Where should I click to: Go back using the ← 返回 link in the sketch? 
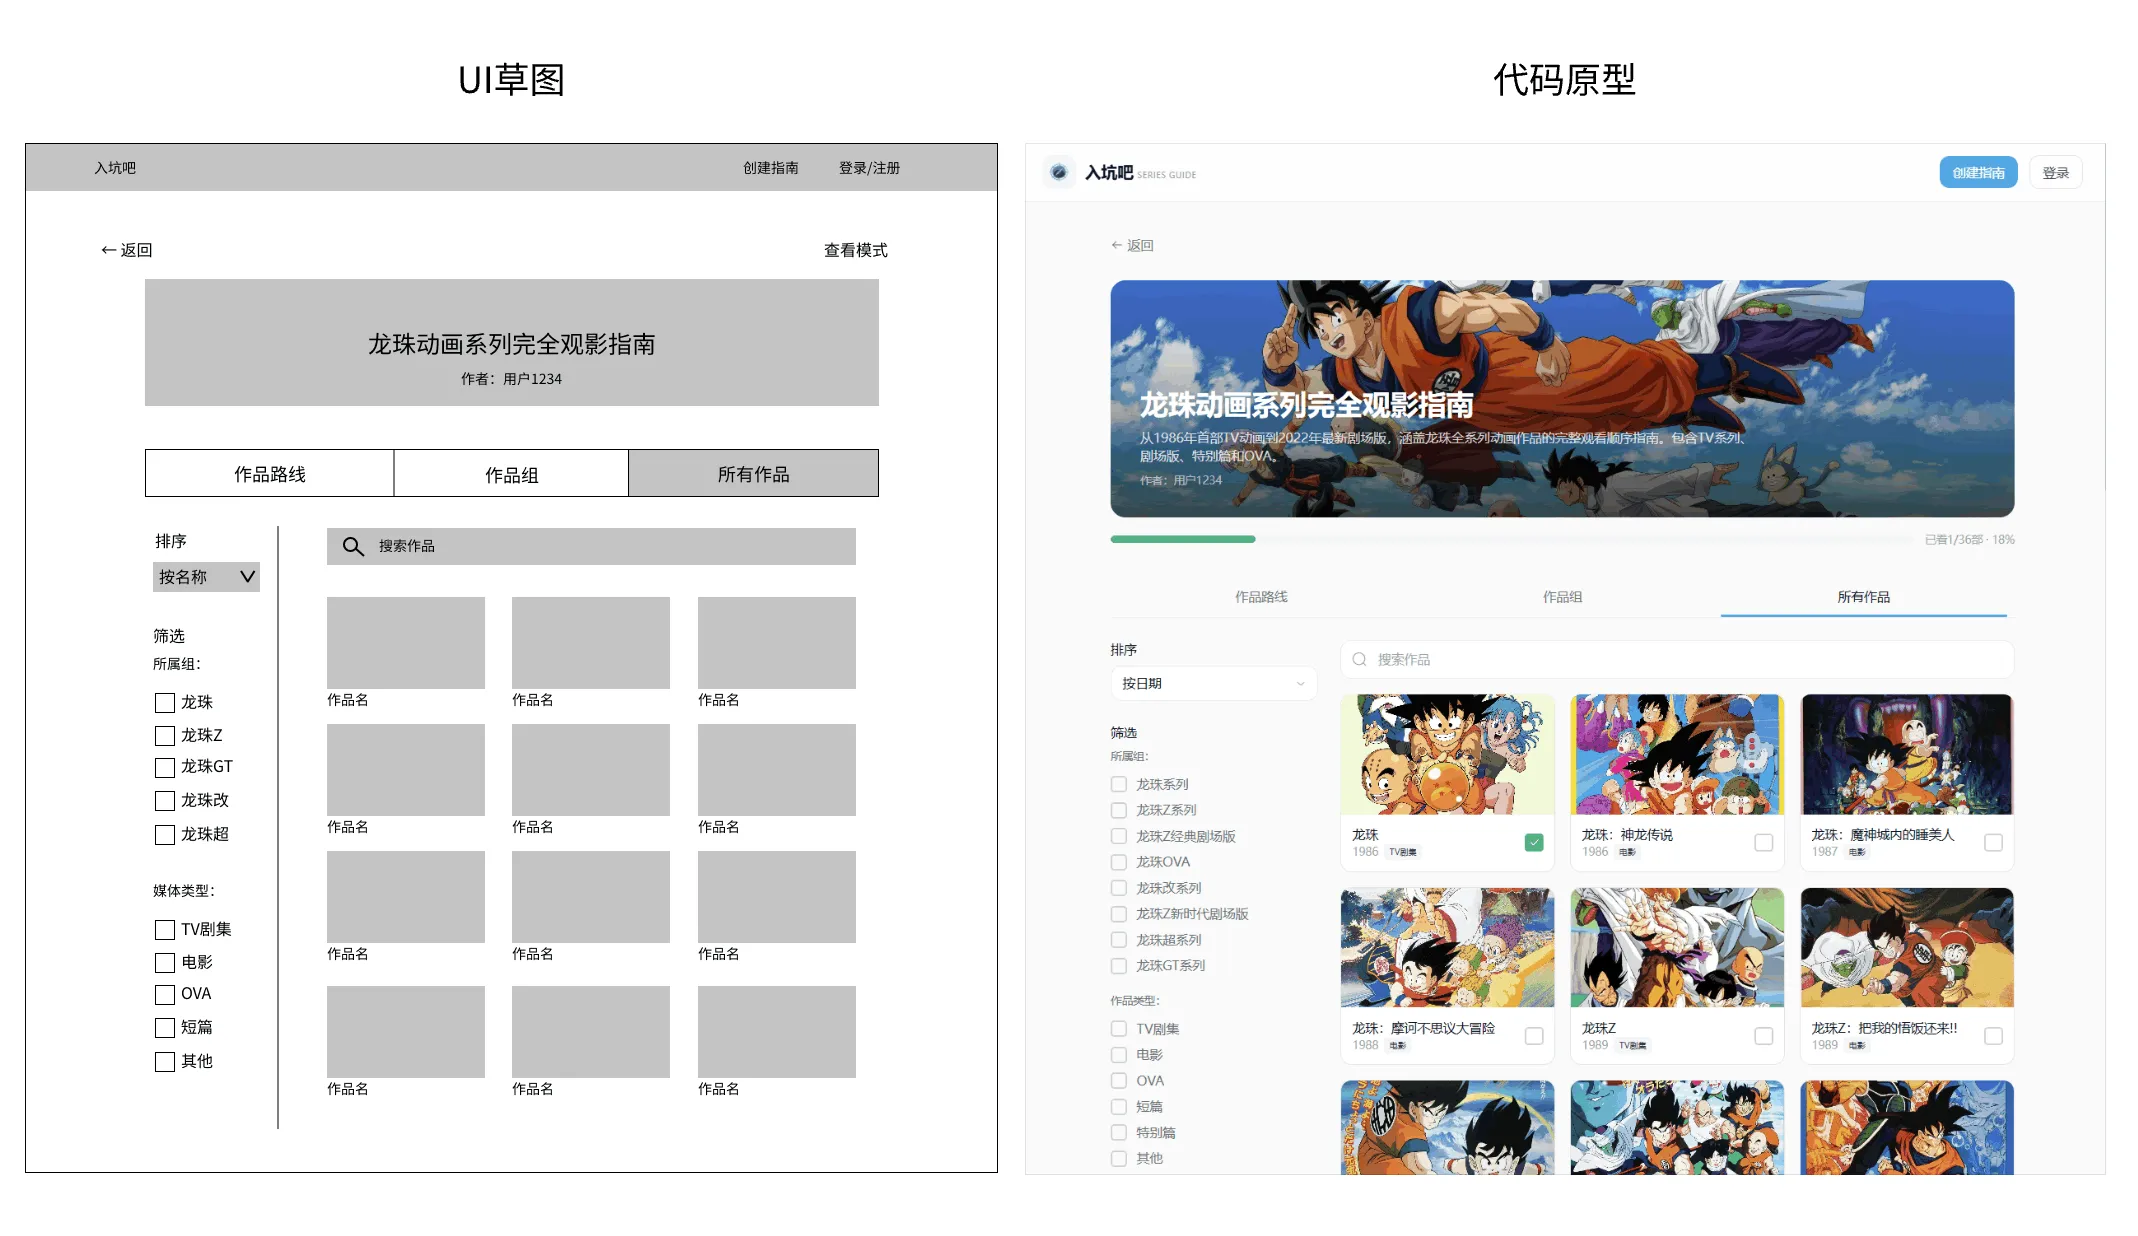126,250
